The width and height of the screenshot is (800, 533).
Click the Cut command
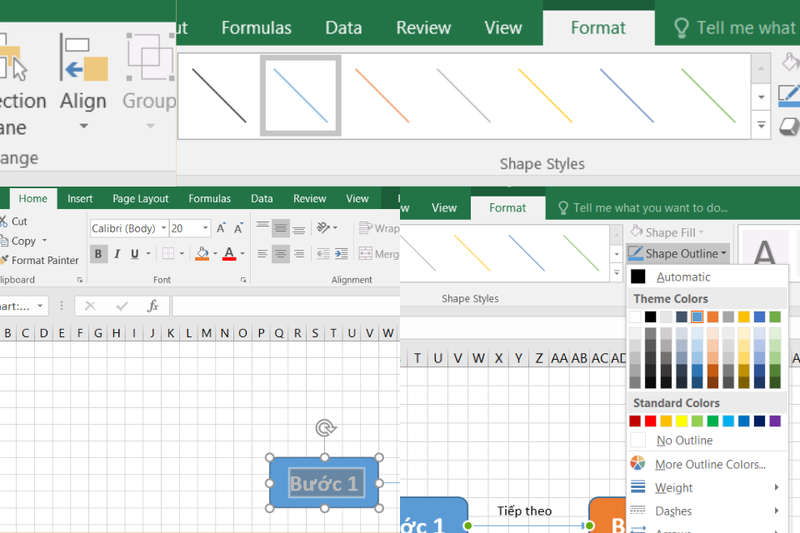coord(19,221)
